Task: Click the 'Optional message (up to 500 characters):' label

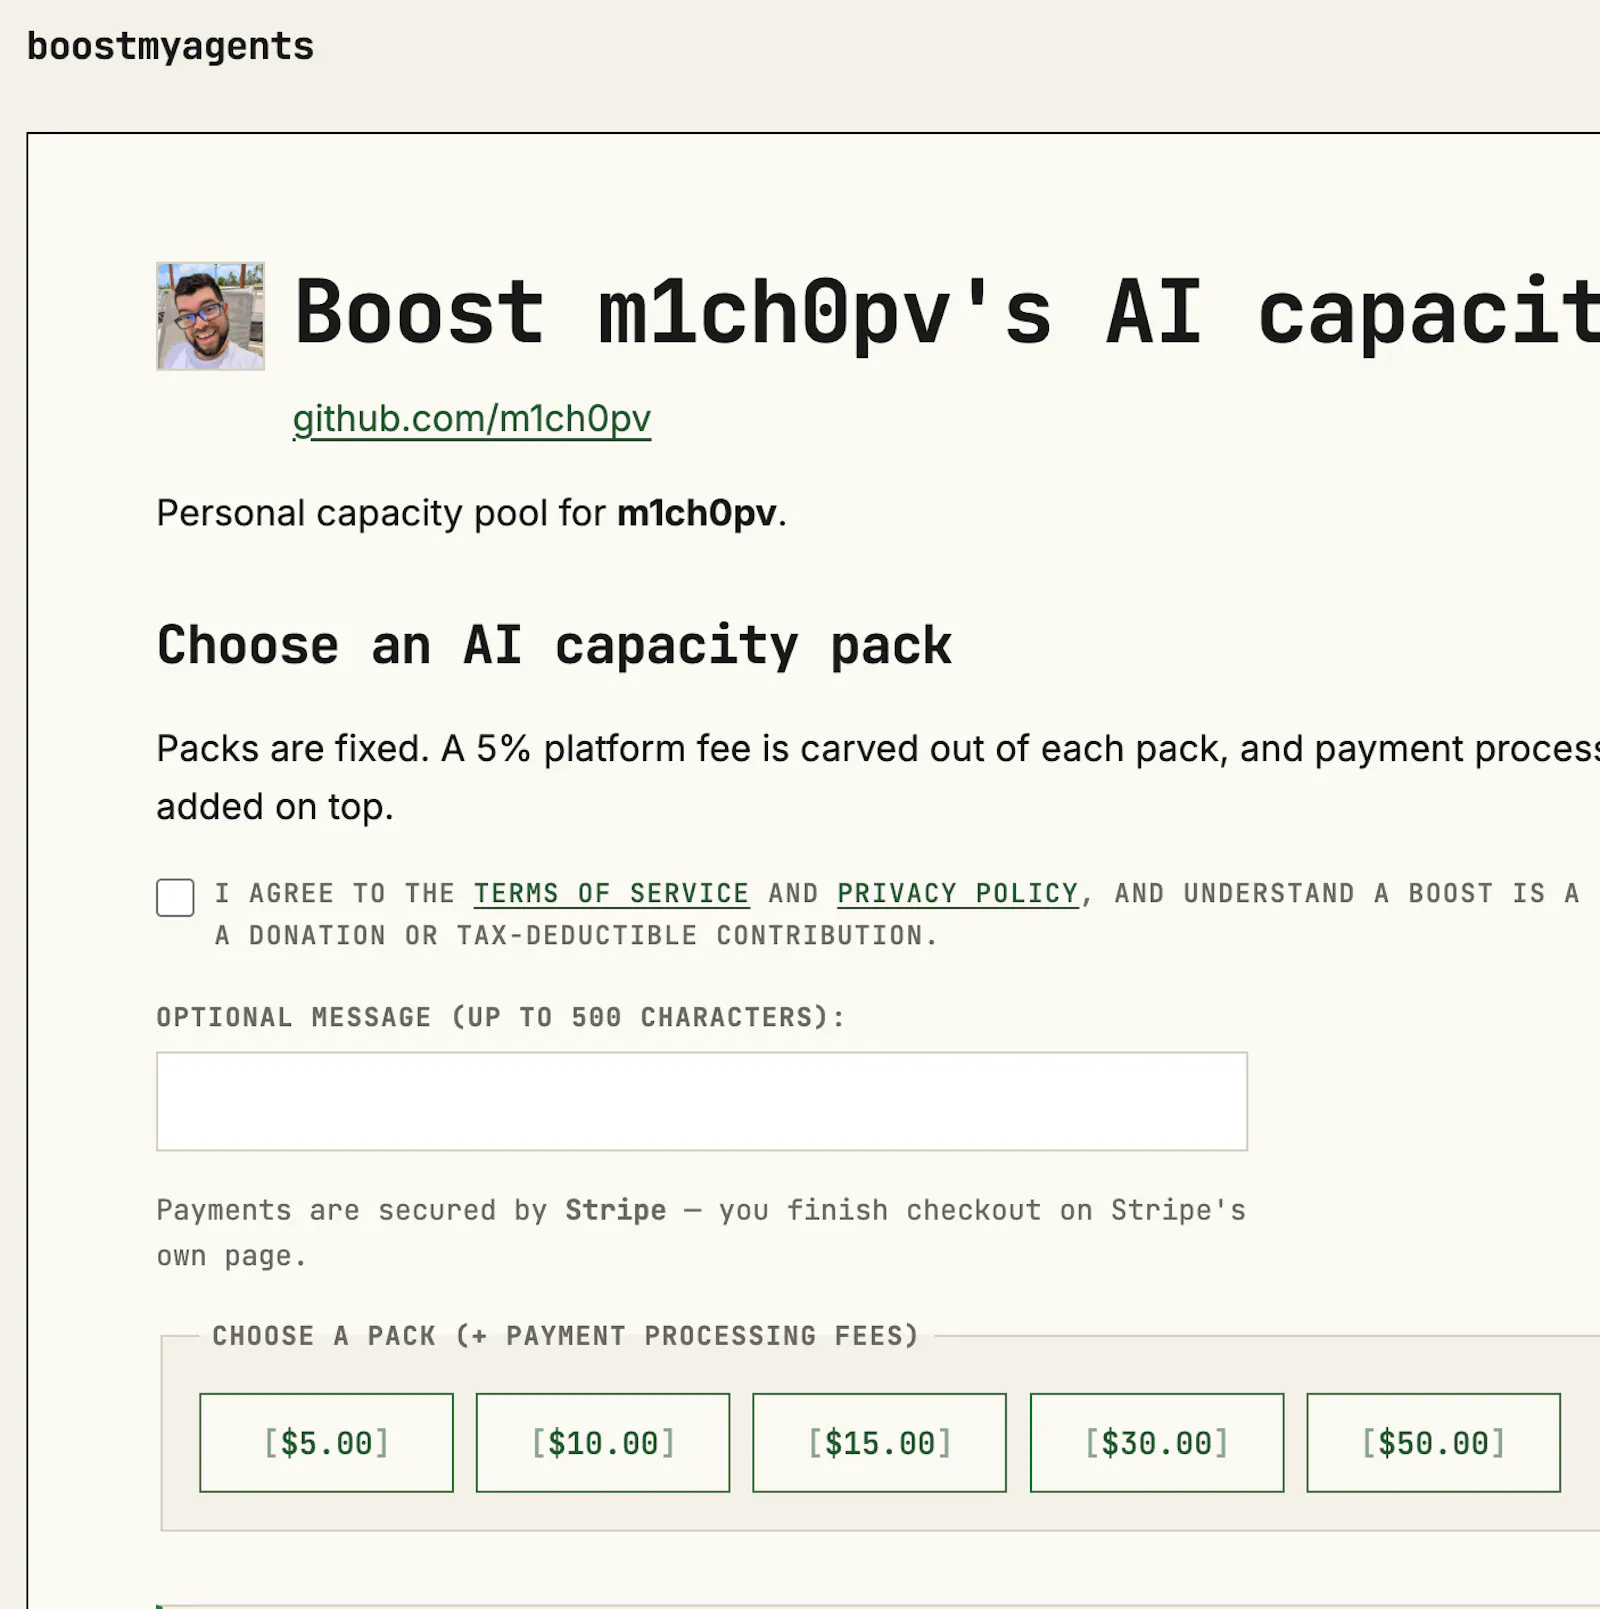Action: pos(501,1017)
